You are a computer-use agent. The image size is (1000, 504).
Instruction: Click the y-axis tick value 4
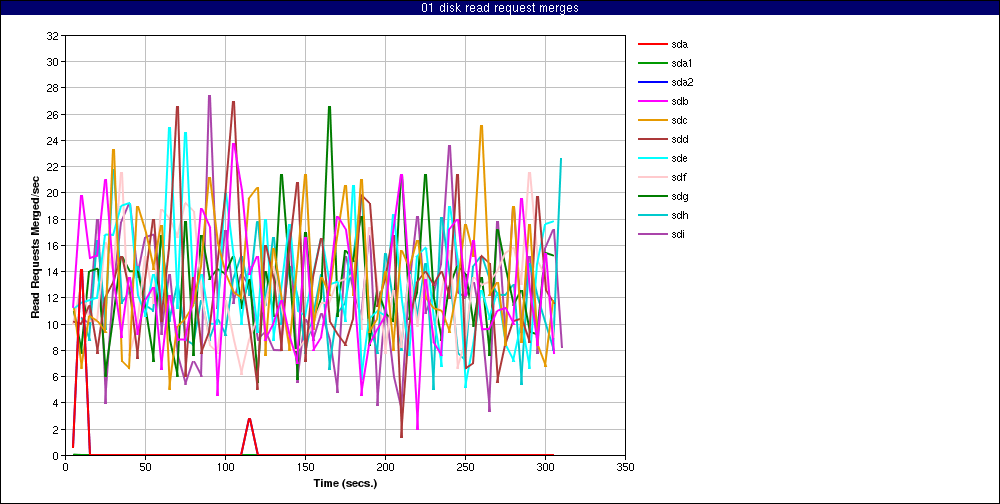(55, 403)
